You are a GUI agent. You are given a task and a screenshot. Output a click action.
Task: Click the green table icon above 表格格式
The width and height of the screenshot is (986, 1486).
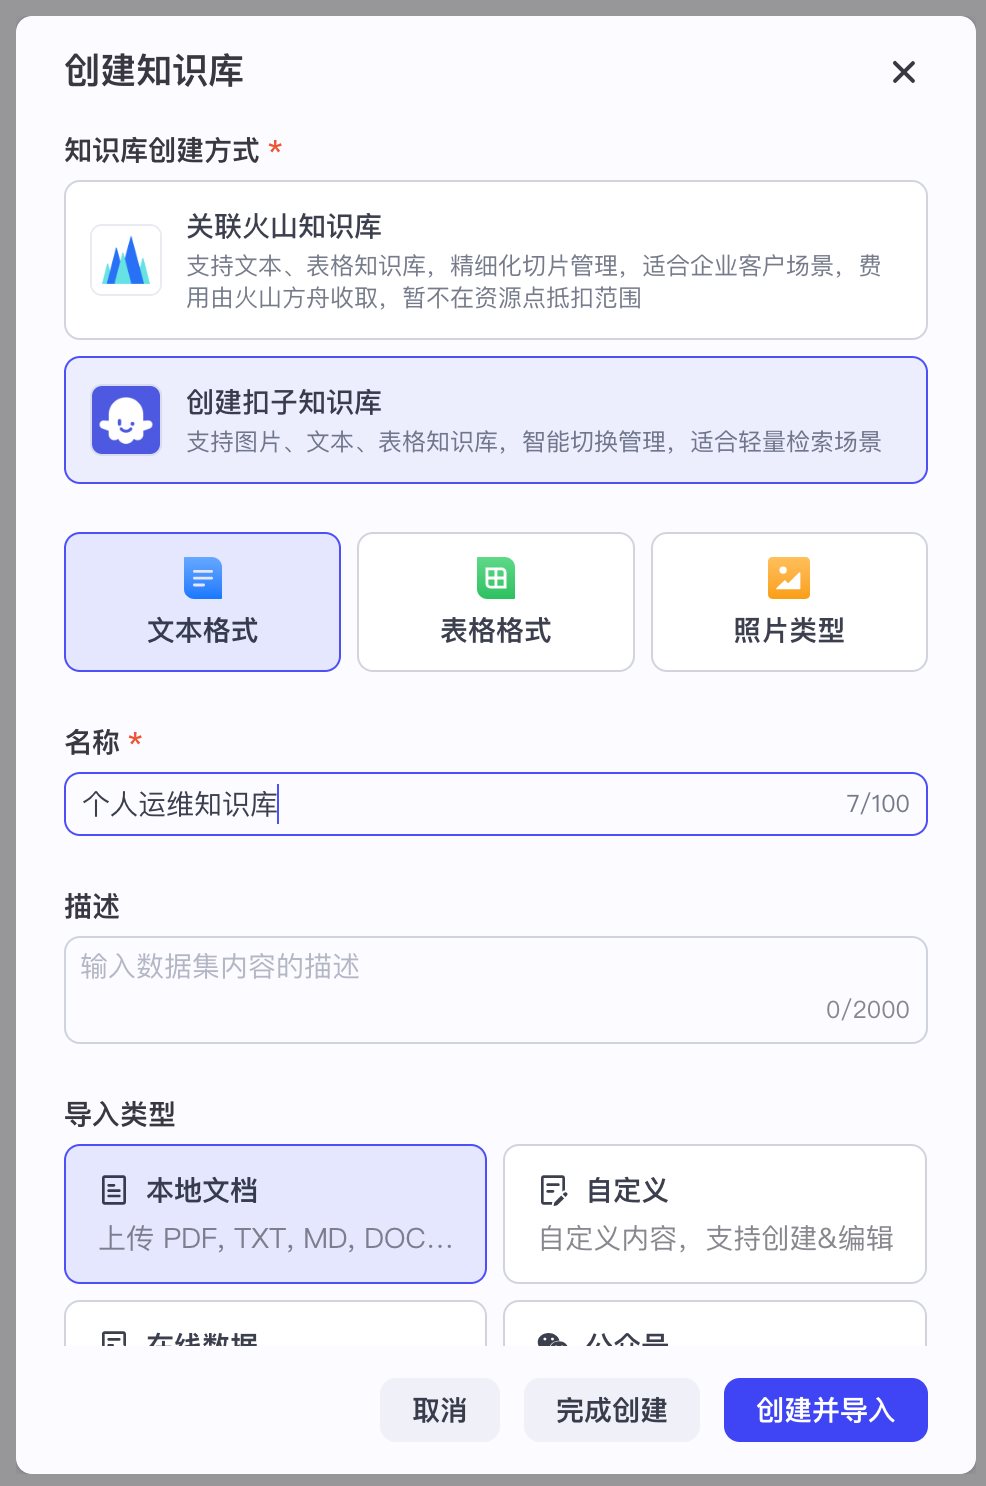click(x=496, y=578)
